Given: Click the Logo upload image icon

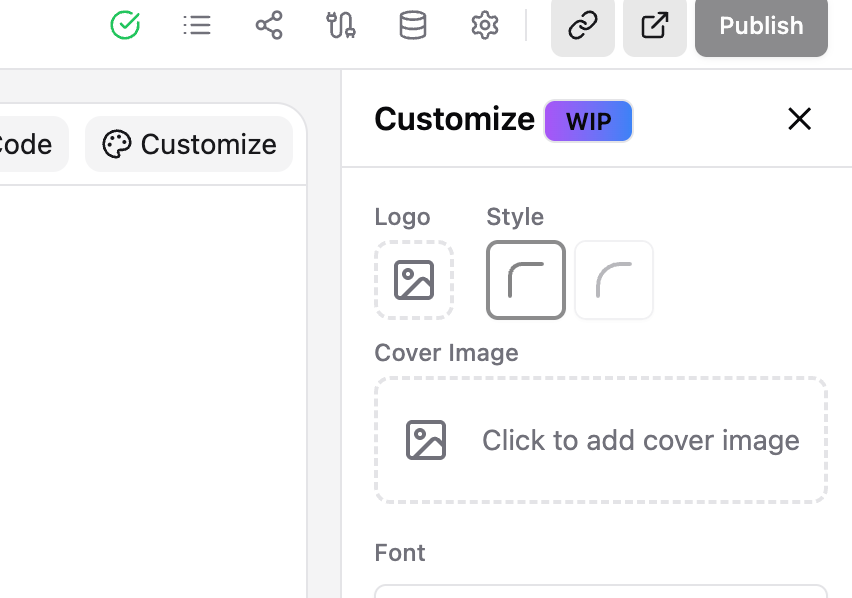Looking at the screenshot, I should click(x=414, y=280).
